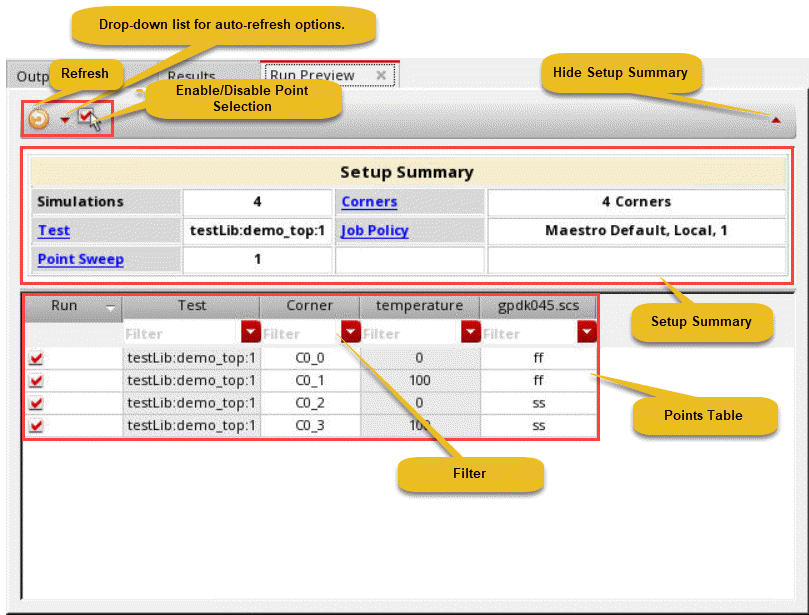Viewport: 809px width, 615px height.
Task: Uncheck the Run checkbox for corner C0_3
Action: 36,426
